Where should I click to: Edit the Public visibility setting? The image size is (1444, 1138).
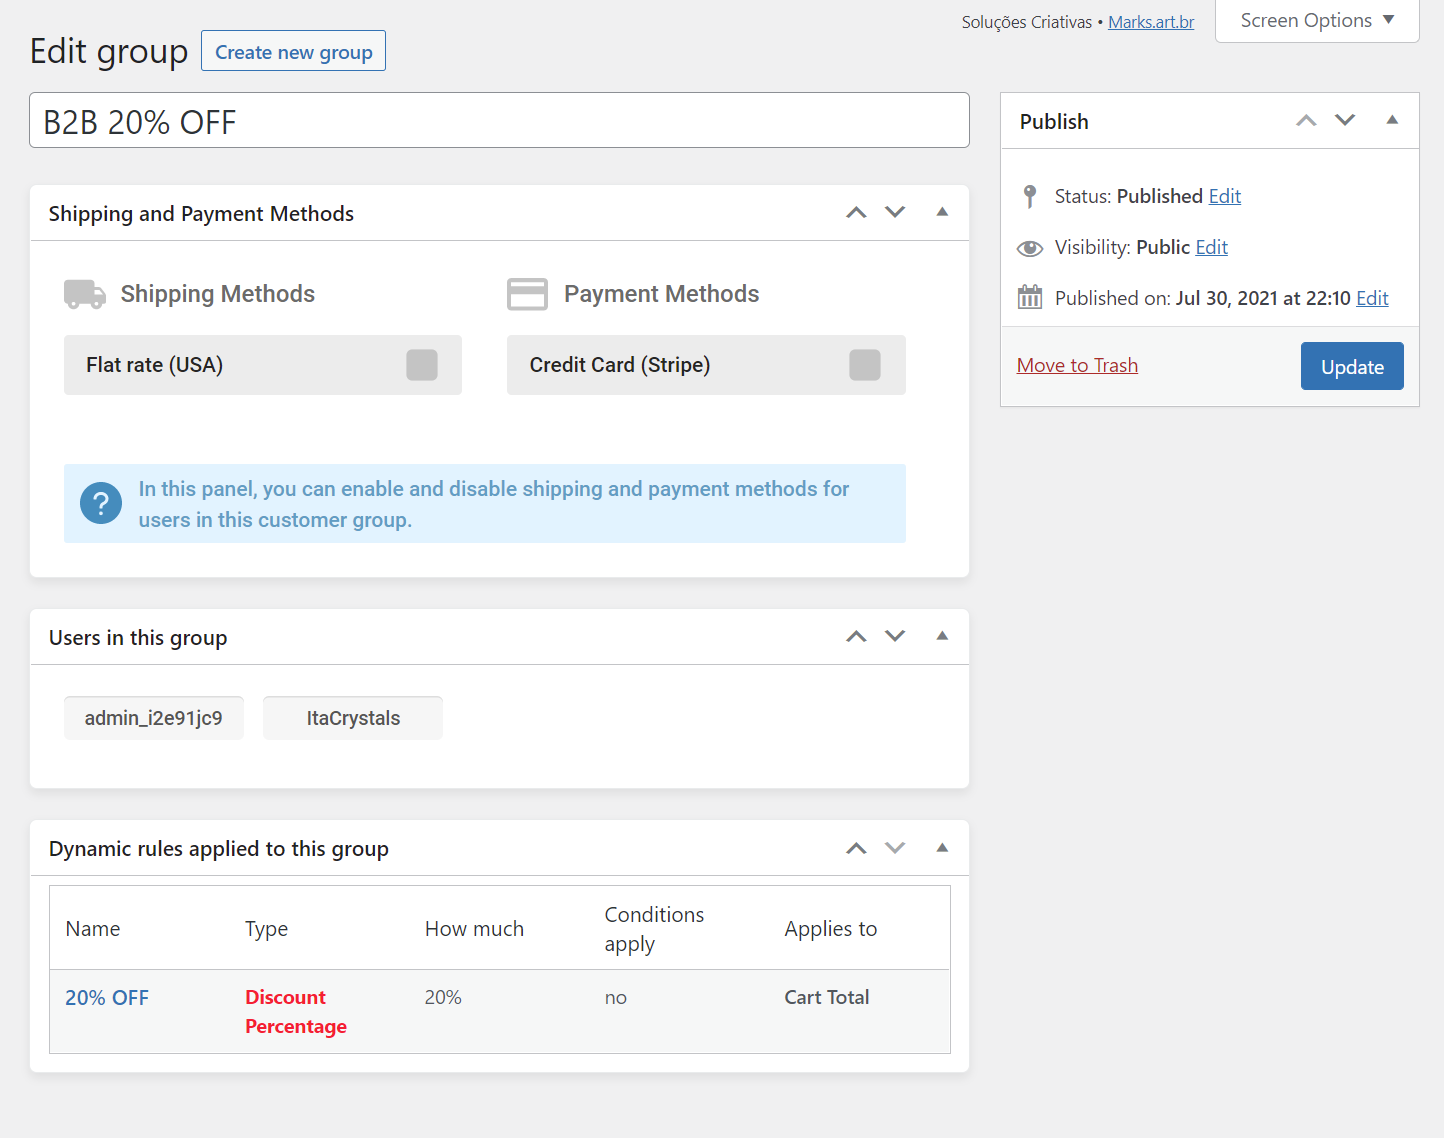click(x=1212, y=247)
